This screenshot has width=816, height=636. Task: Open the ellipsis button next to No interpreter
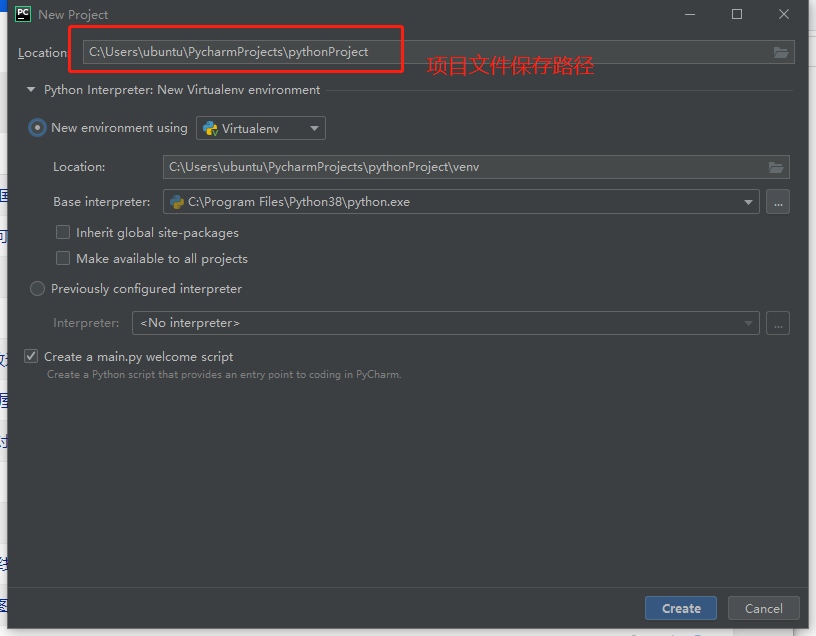click(x=778, y=323)
